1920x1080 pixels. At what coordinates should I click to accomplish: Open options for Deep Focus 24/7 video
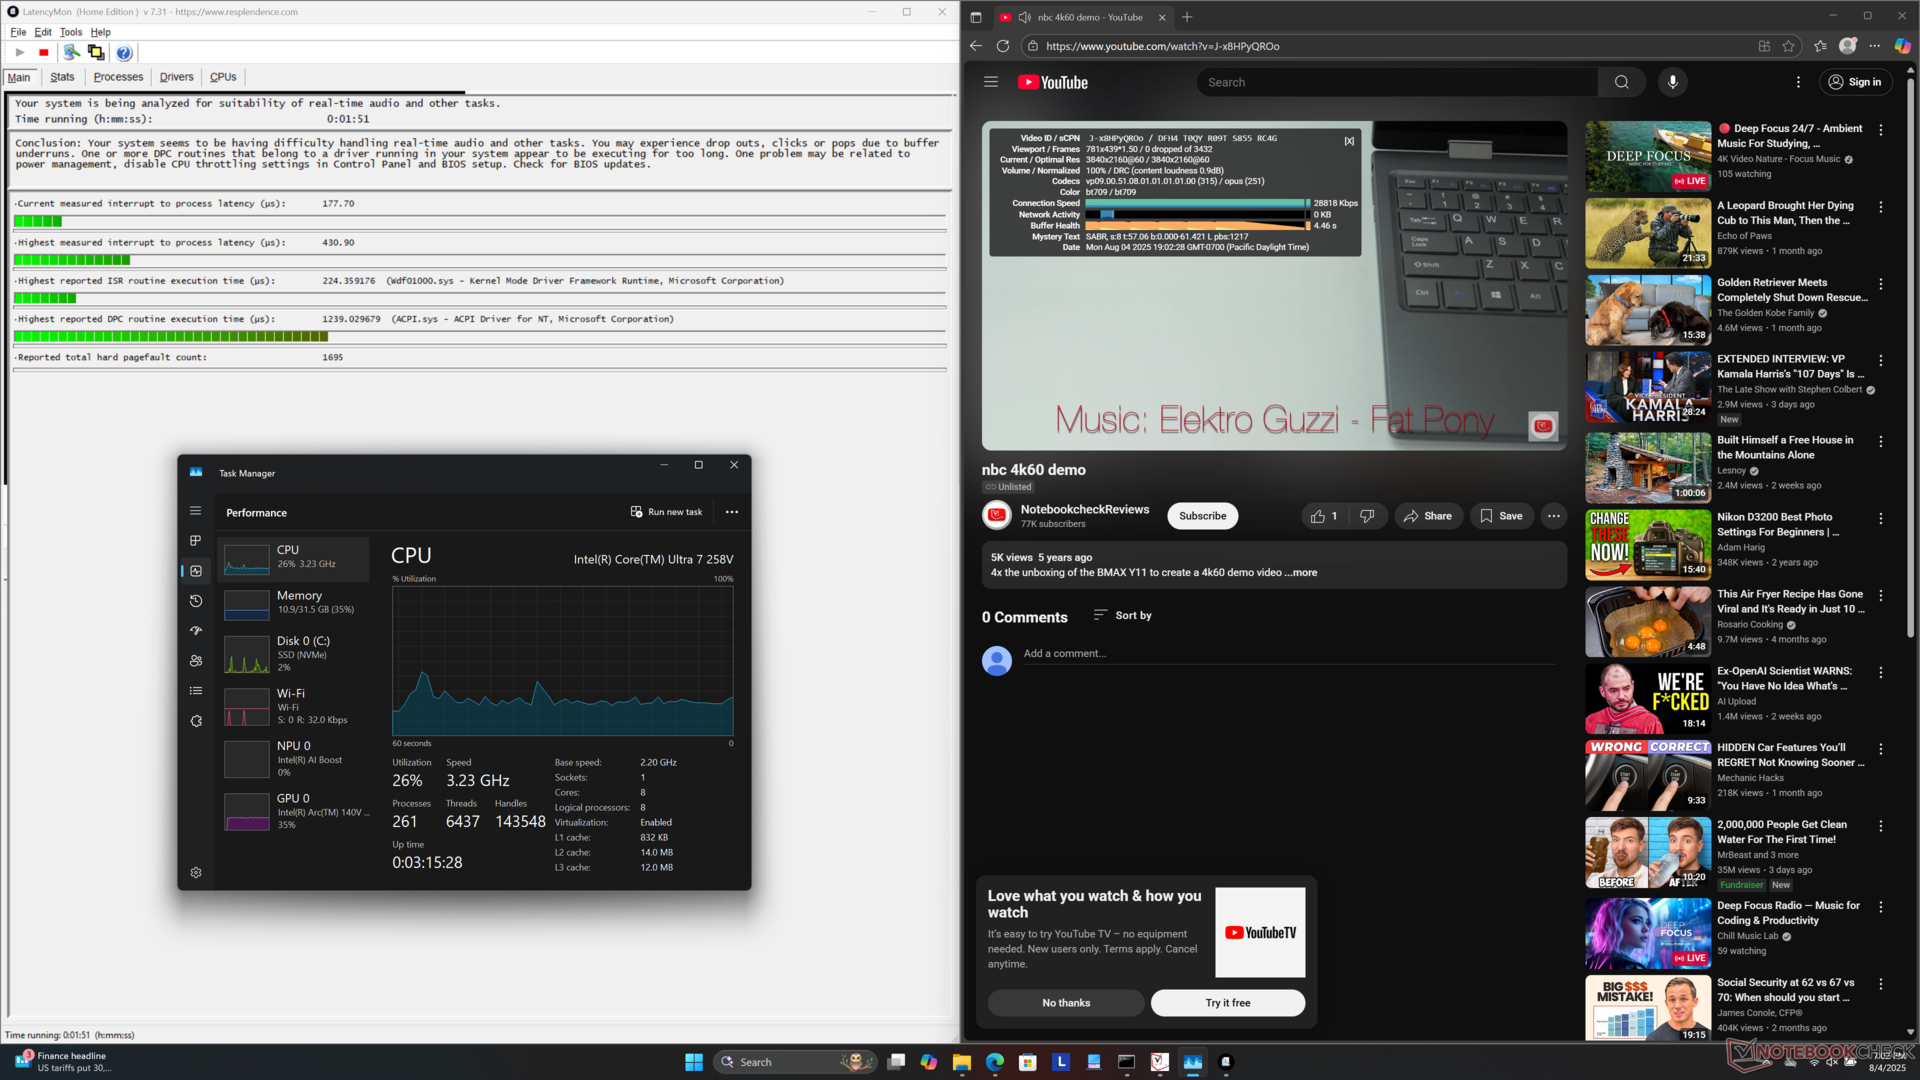click(1881, 130)
